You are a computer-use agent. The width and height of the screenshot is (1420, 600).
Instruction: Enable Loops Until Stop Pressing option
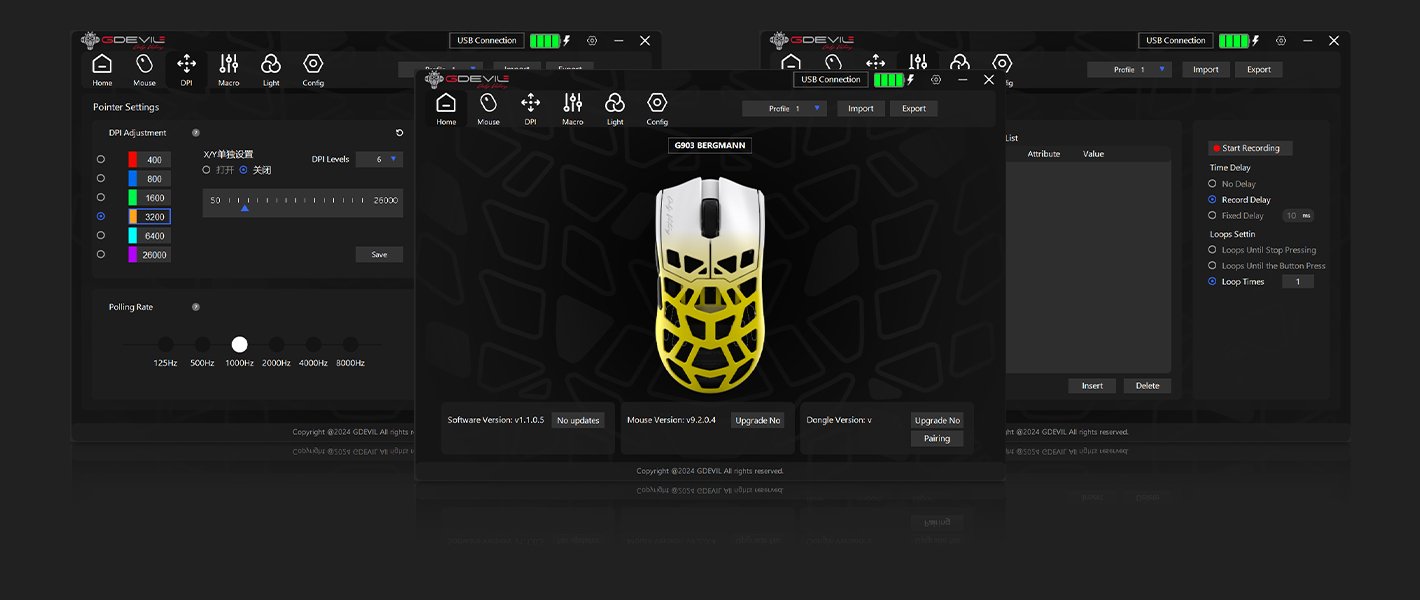pyautogui.click(x=1213, y=250)
